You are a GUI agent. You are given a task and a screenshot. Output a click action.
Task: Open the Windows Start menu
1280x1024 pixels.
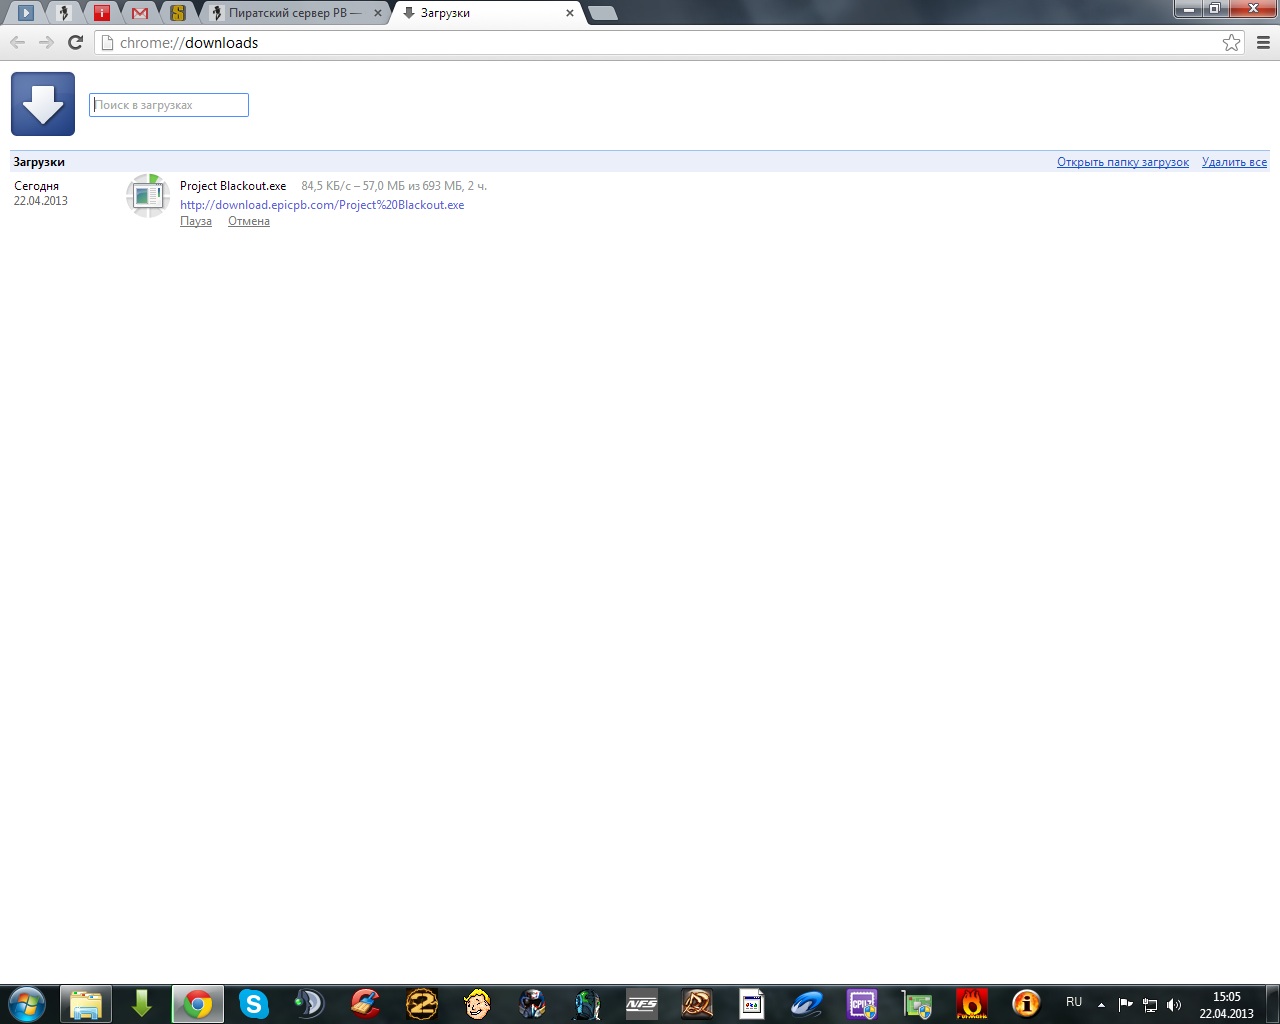[x=27, y=1004]
